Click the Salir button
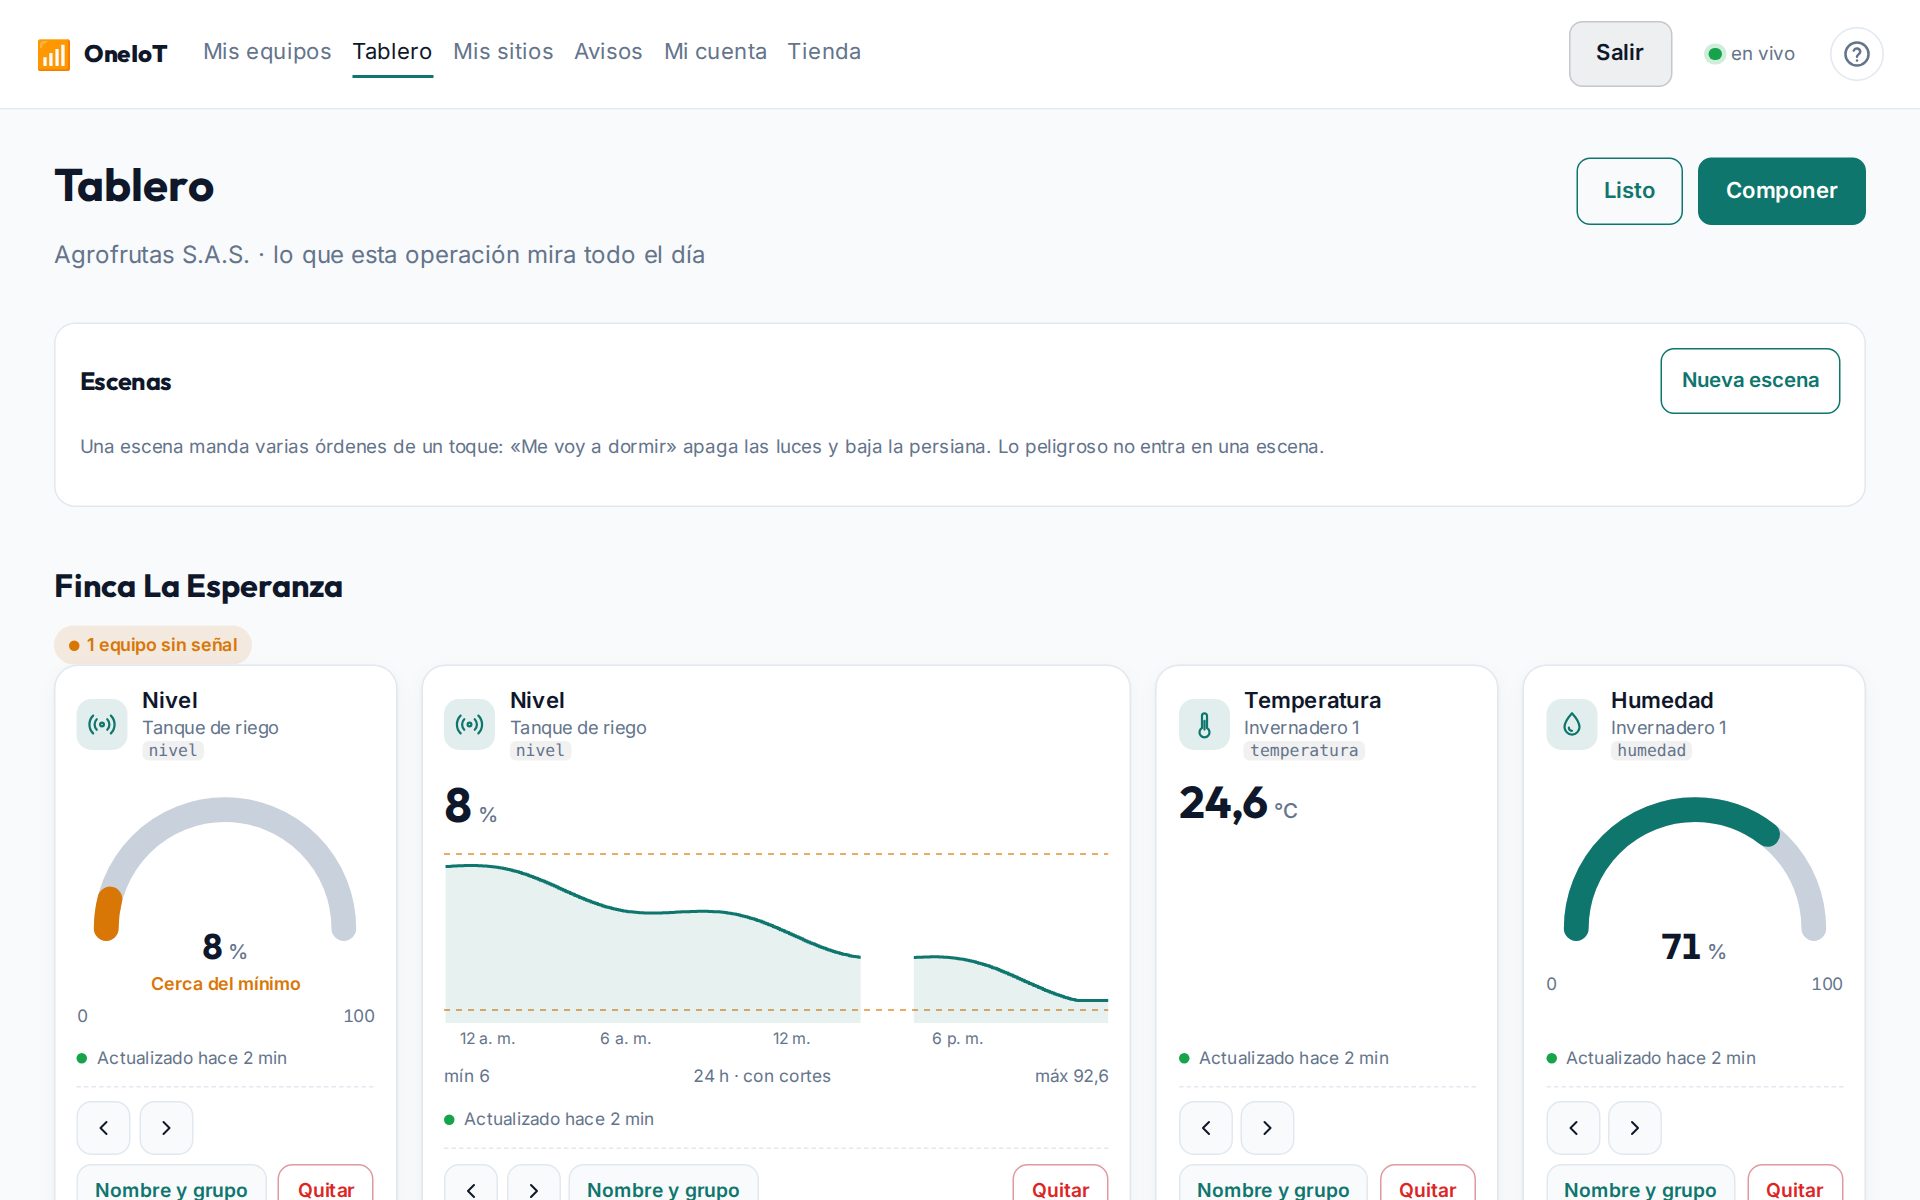Image resolution: width=1920 pixels, height=1200 pixels. (x=1620, y=54)
